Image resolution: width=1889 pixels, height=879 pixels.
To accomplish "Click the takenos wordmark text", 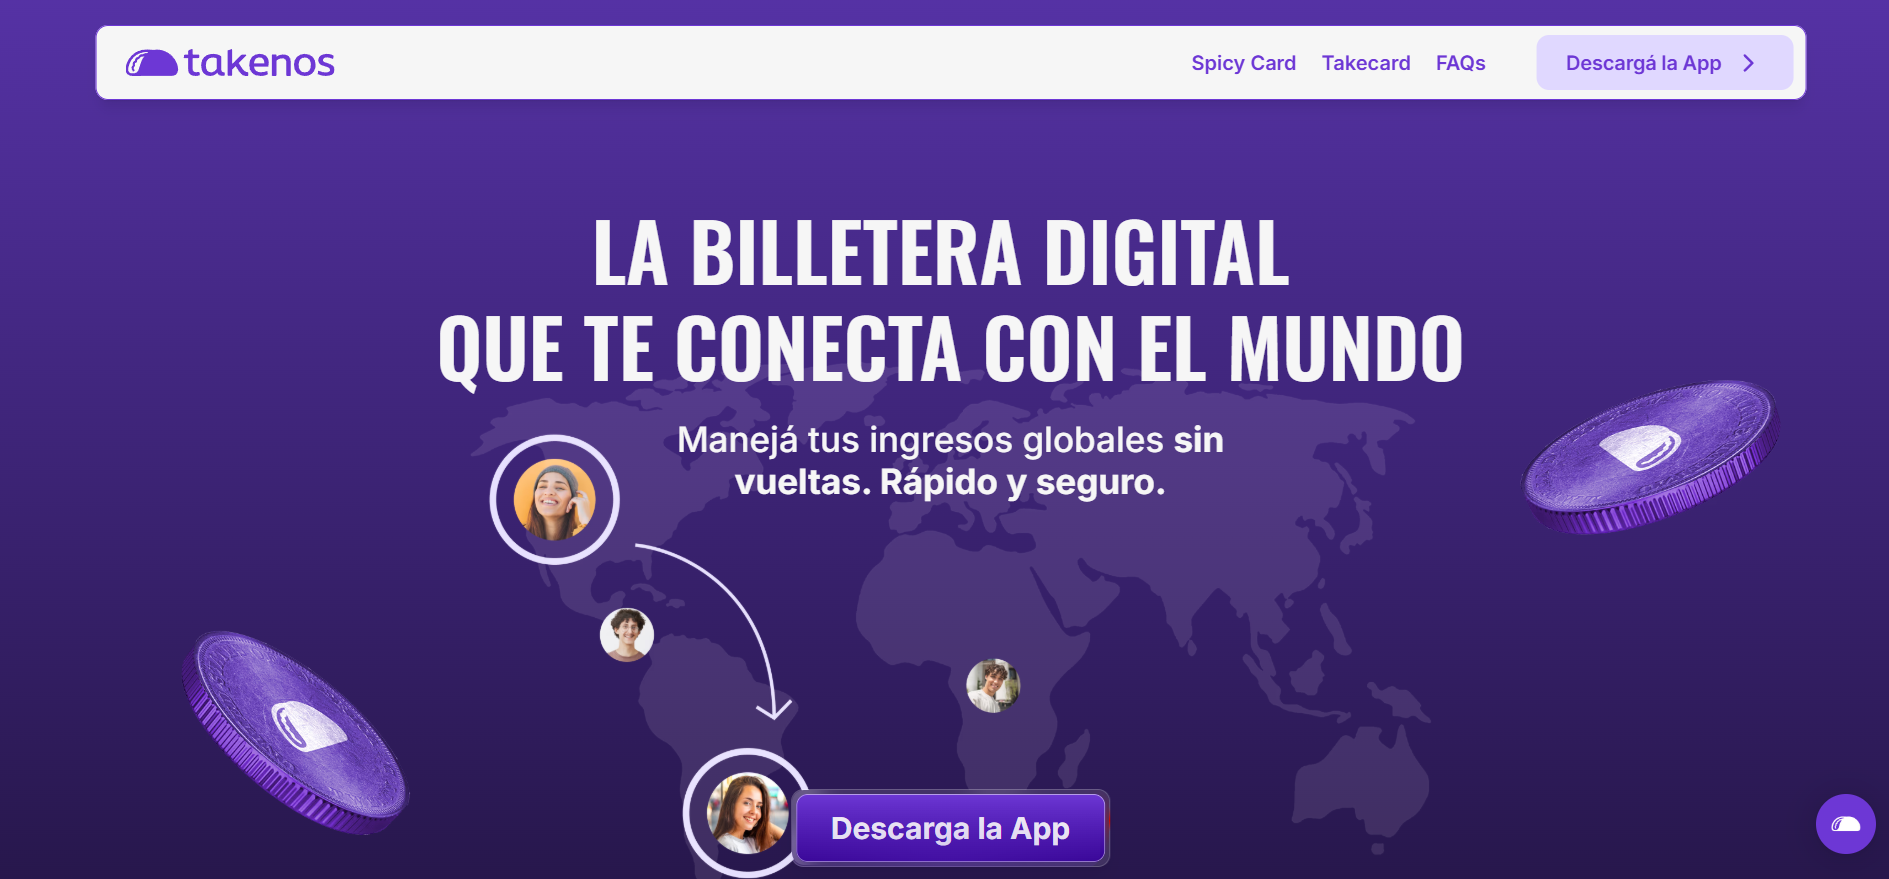I will (259, 63).
